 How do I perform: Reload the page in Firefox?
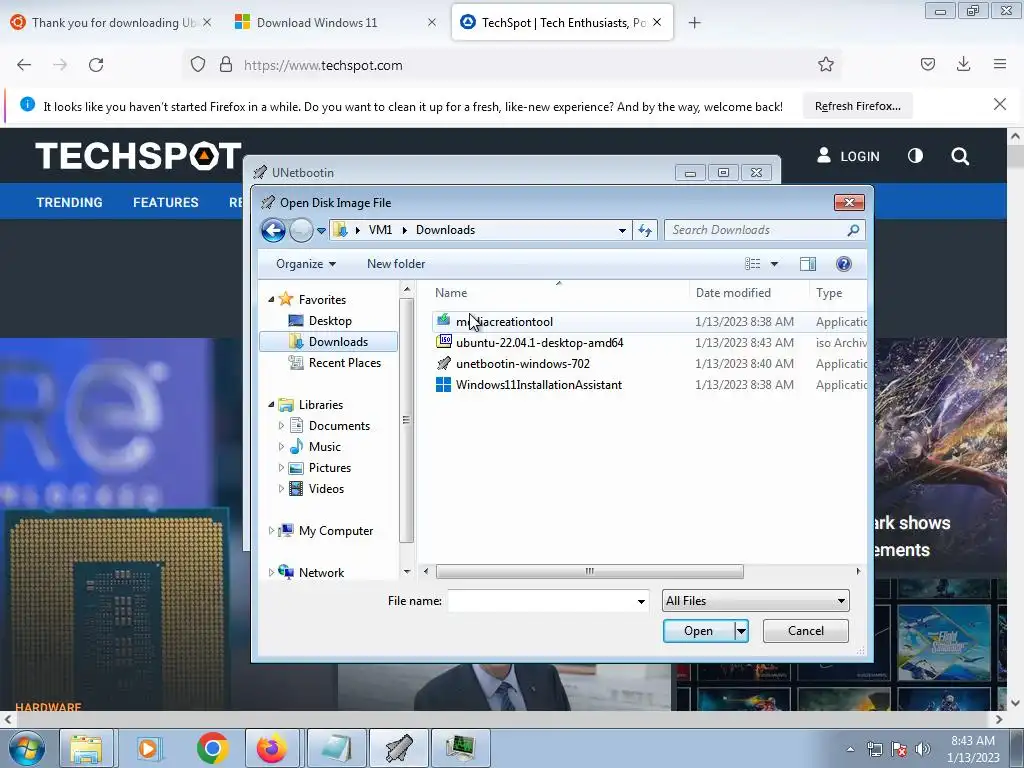tap(96, 65)
